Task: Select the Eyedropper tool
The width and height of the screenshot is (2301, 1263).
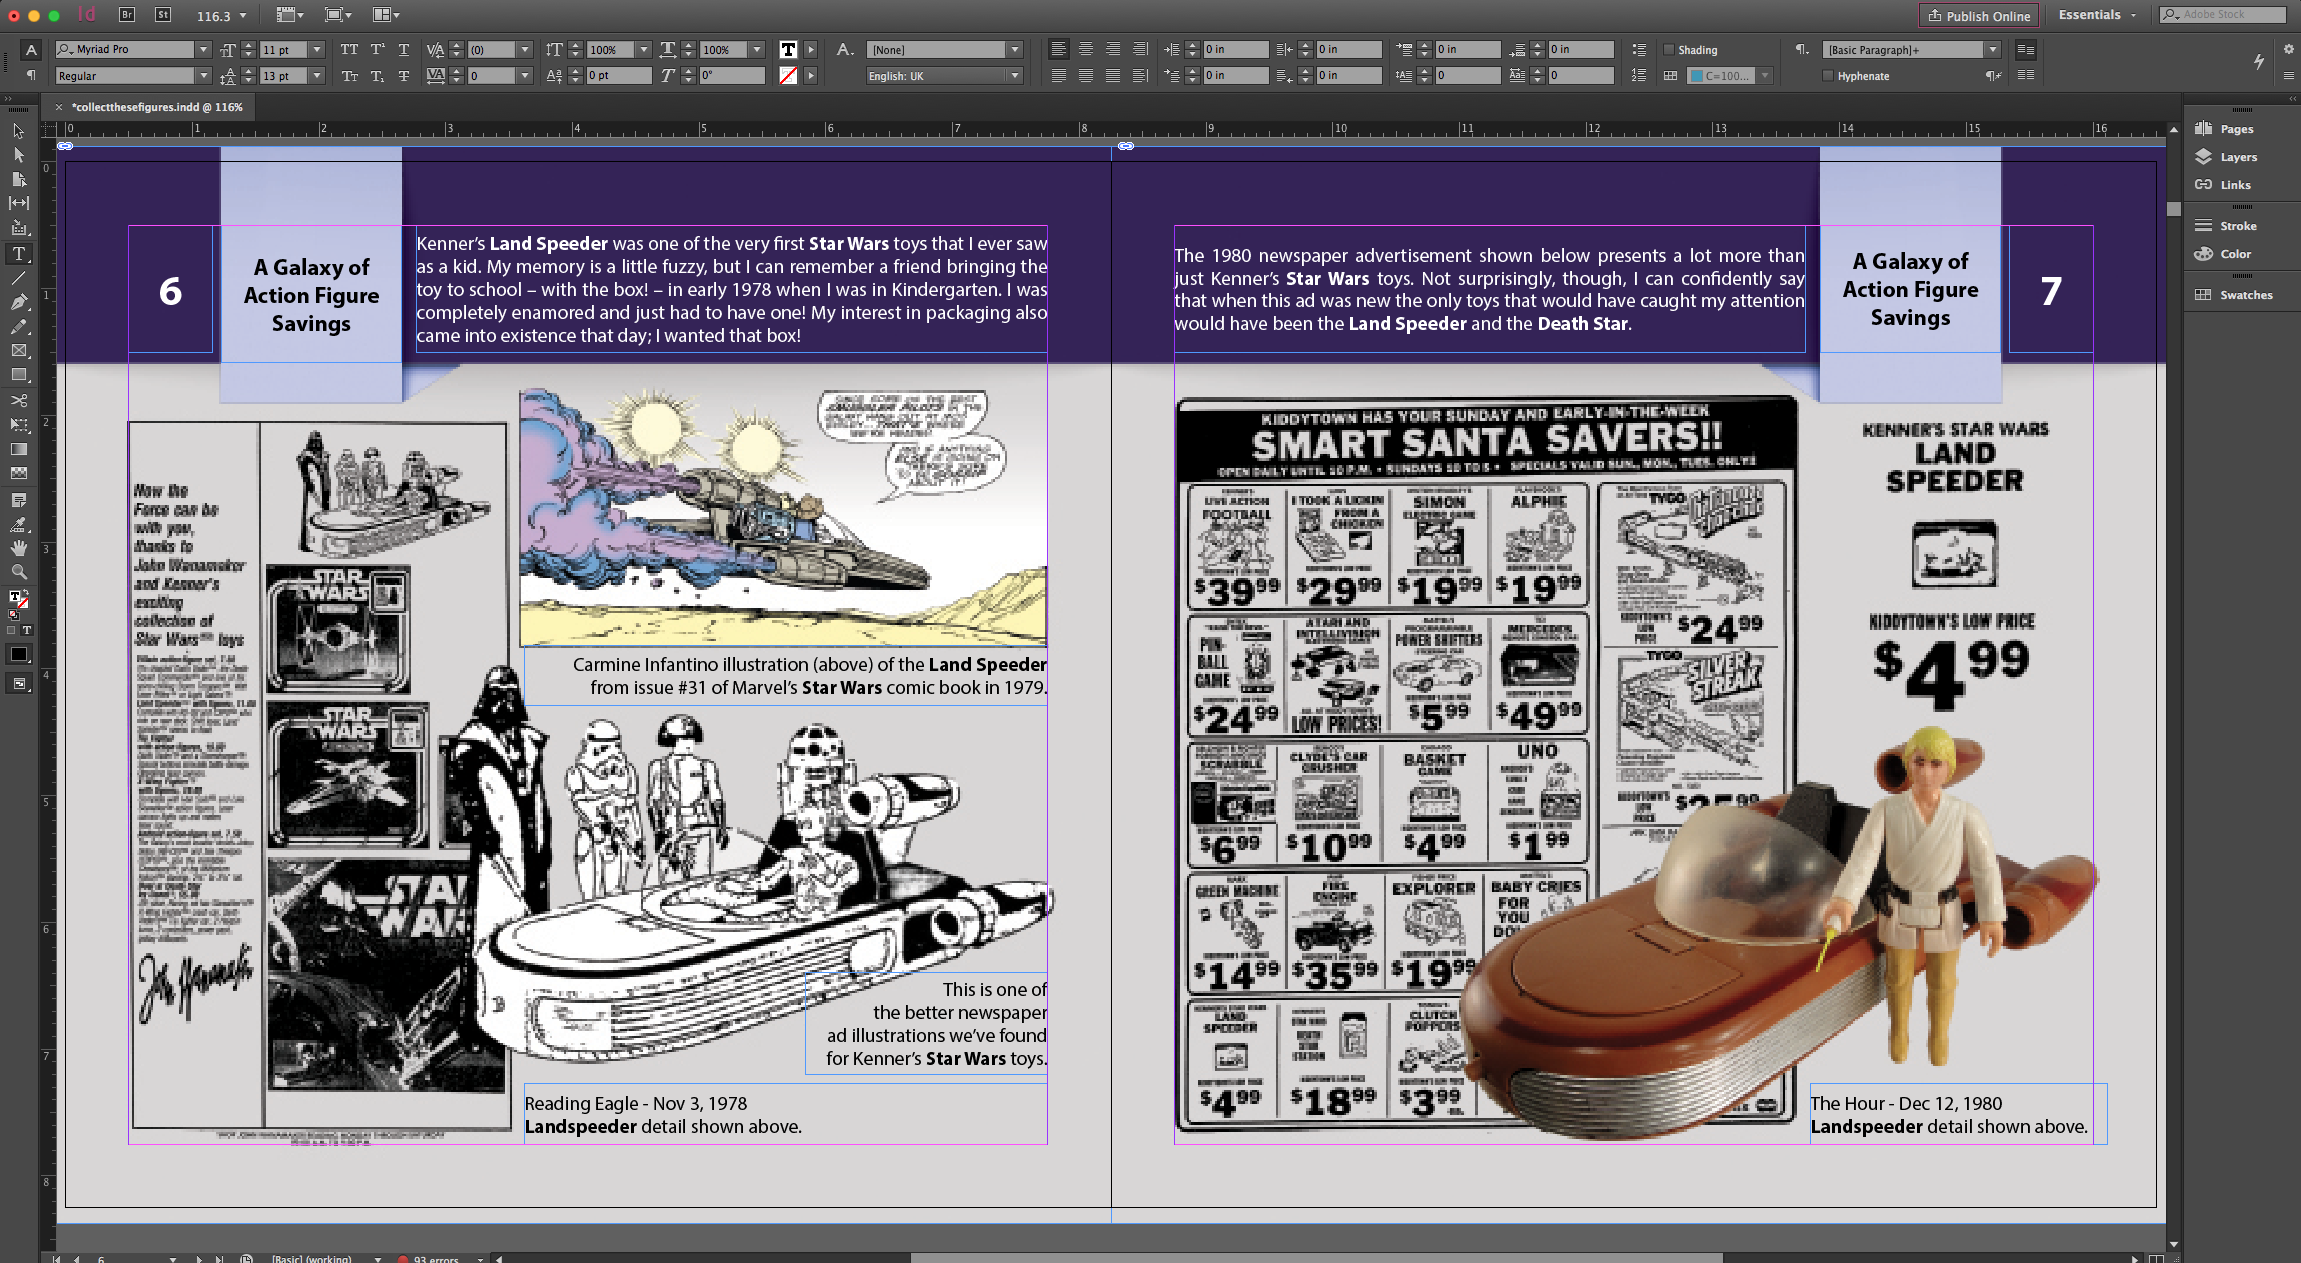Action: click(x=18, y=523)
